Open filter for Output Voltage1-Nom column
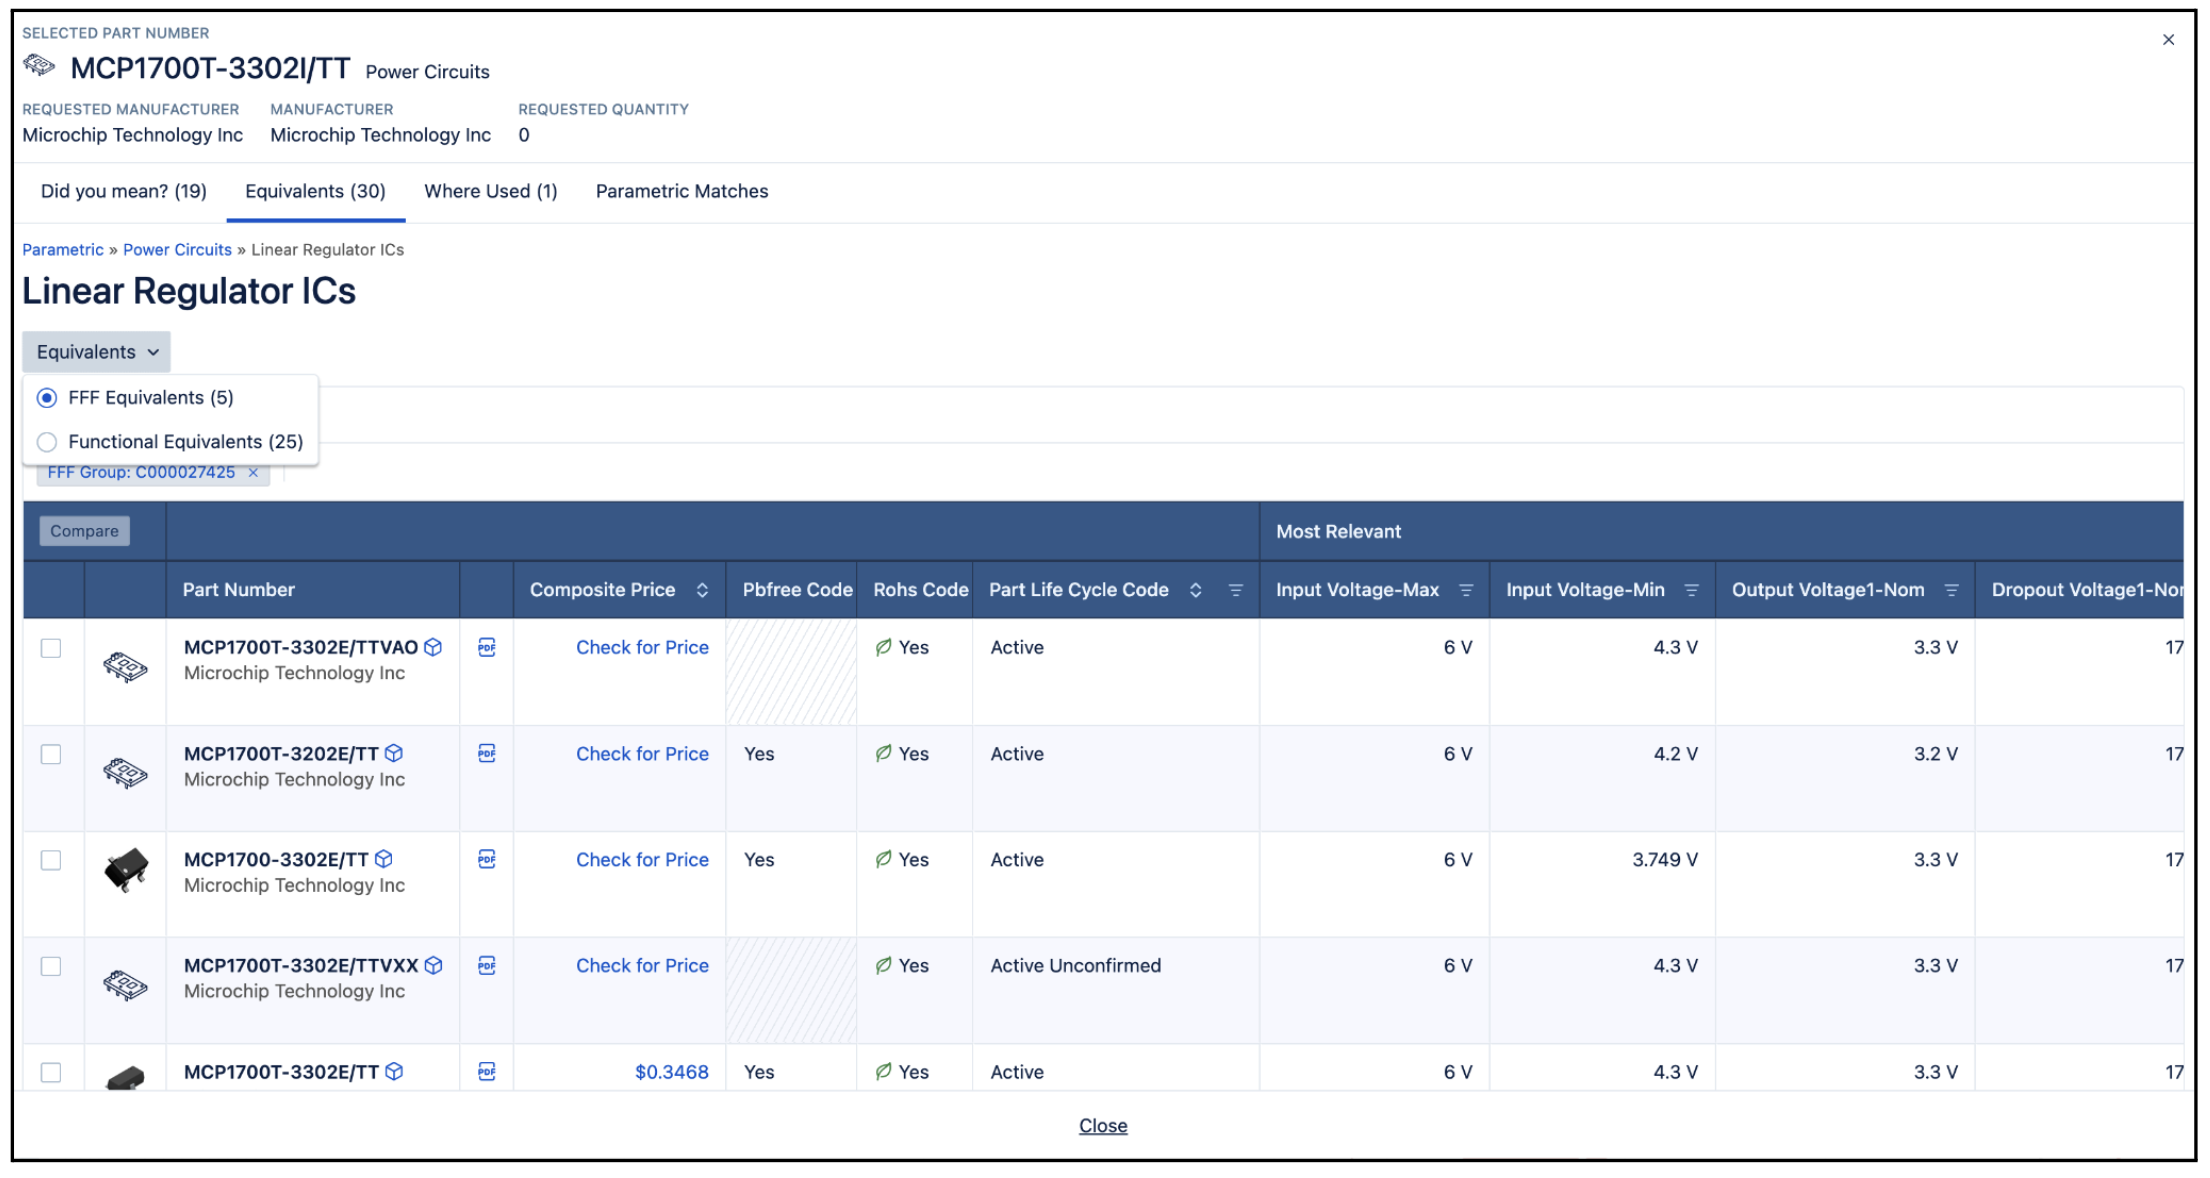This screenshot has height=1178, width=2210. (1951, 590)
